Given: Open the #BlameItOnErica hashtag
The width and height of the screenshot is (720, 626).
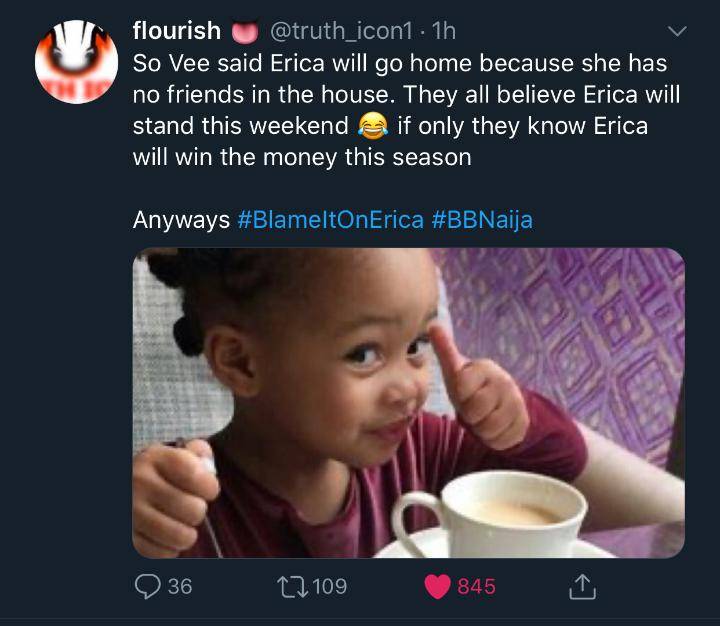Looking at the screenshot, I should [x=331, y=220].
